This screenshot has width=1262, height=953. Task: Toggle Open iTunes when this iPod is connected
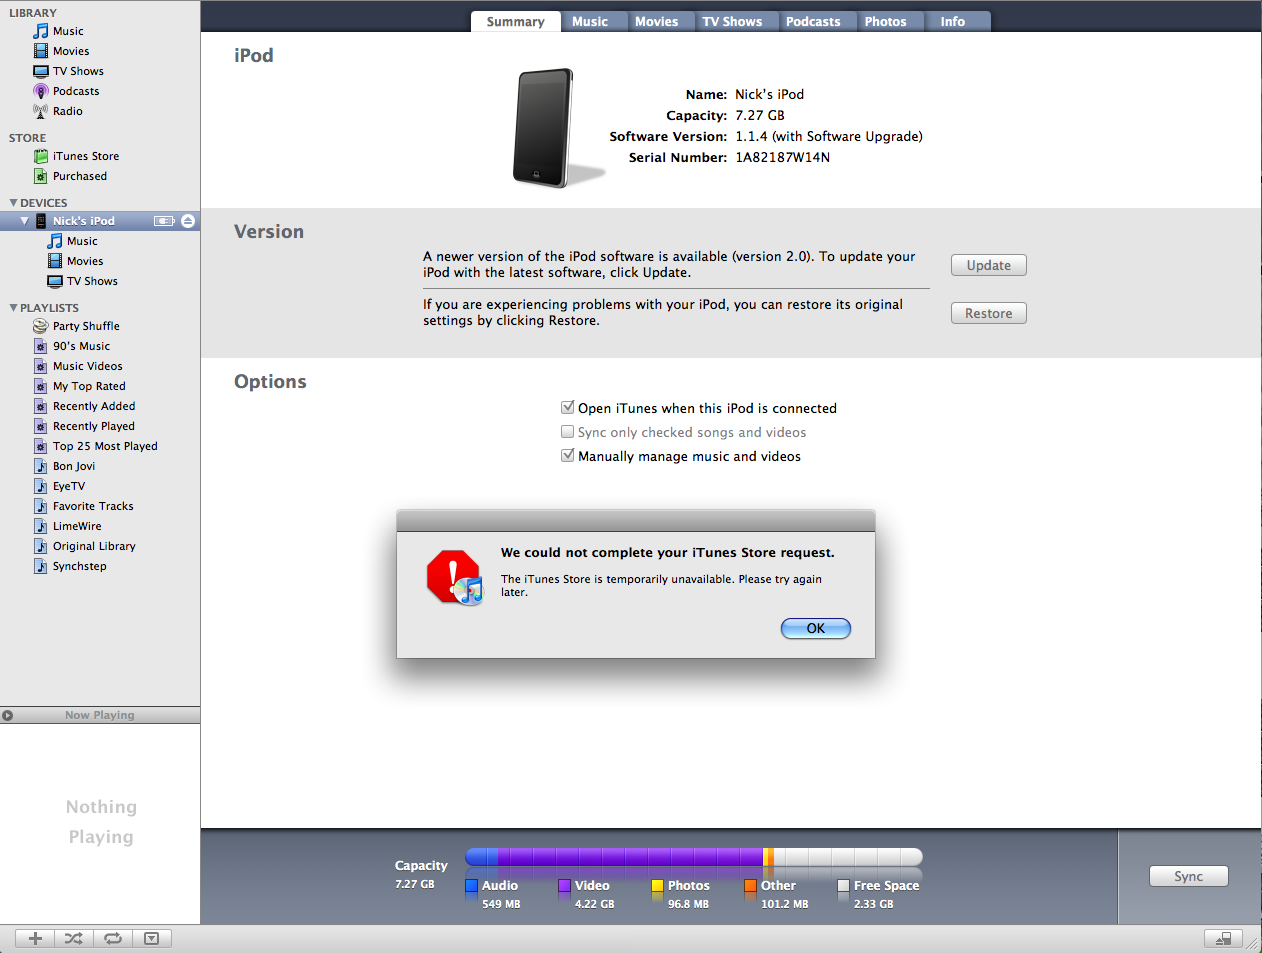click(x=568, y=408)
